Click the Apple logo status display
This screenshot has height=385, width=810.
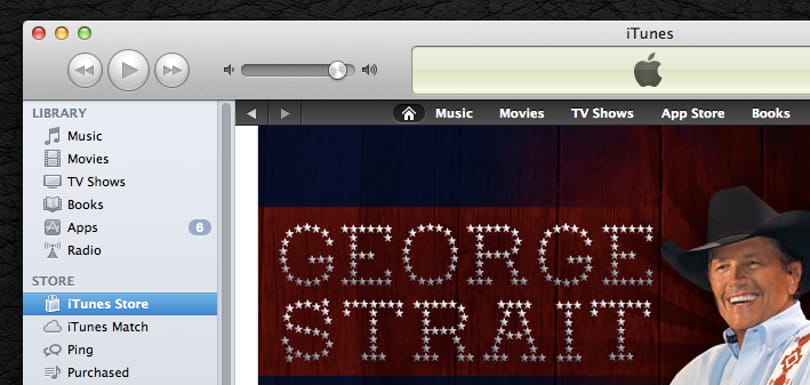tap(648, 70)
